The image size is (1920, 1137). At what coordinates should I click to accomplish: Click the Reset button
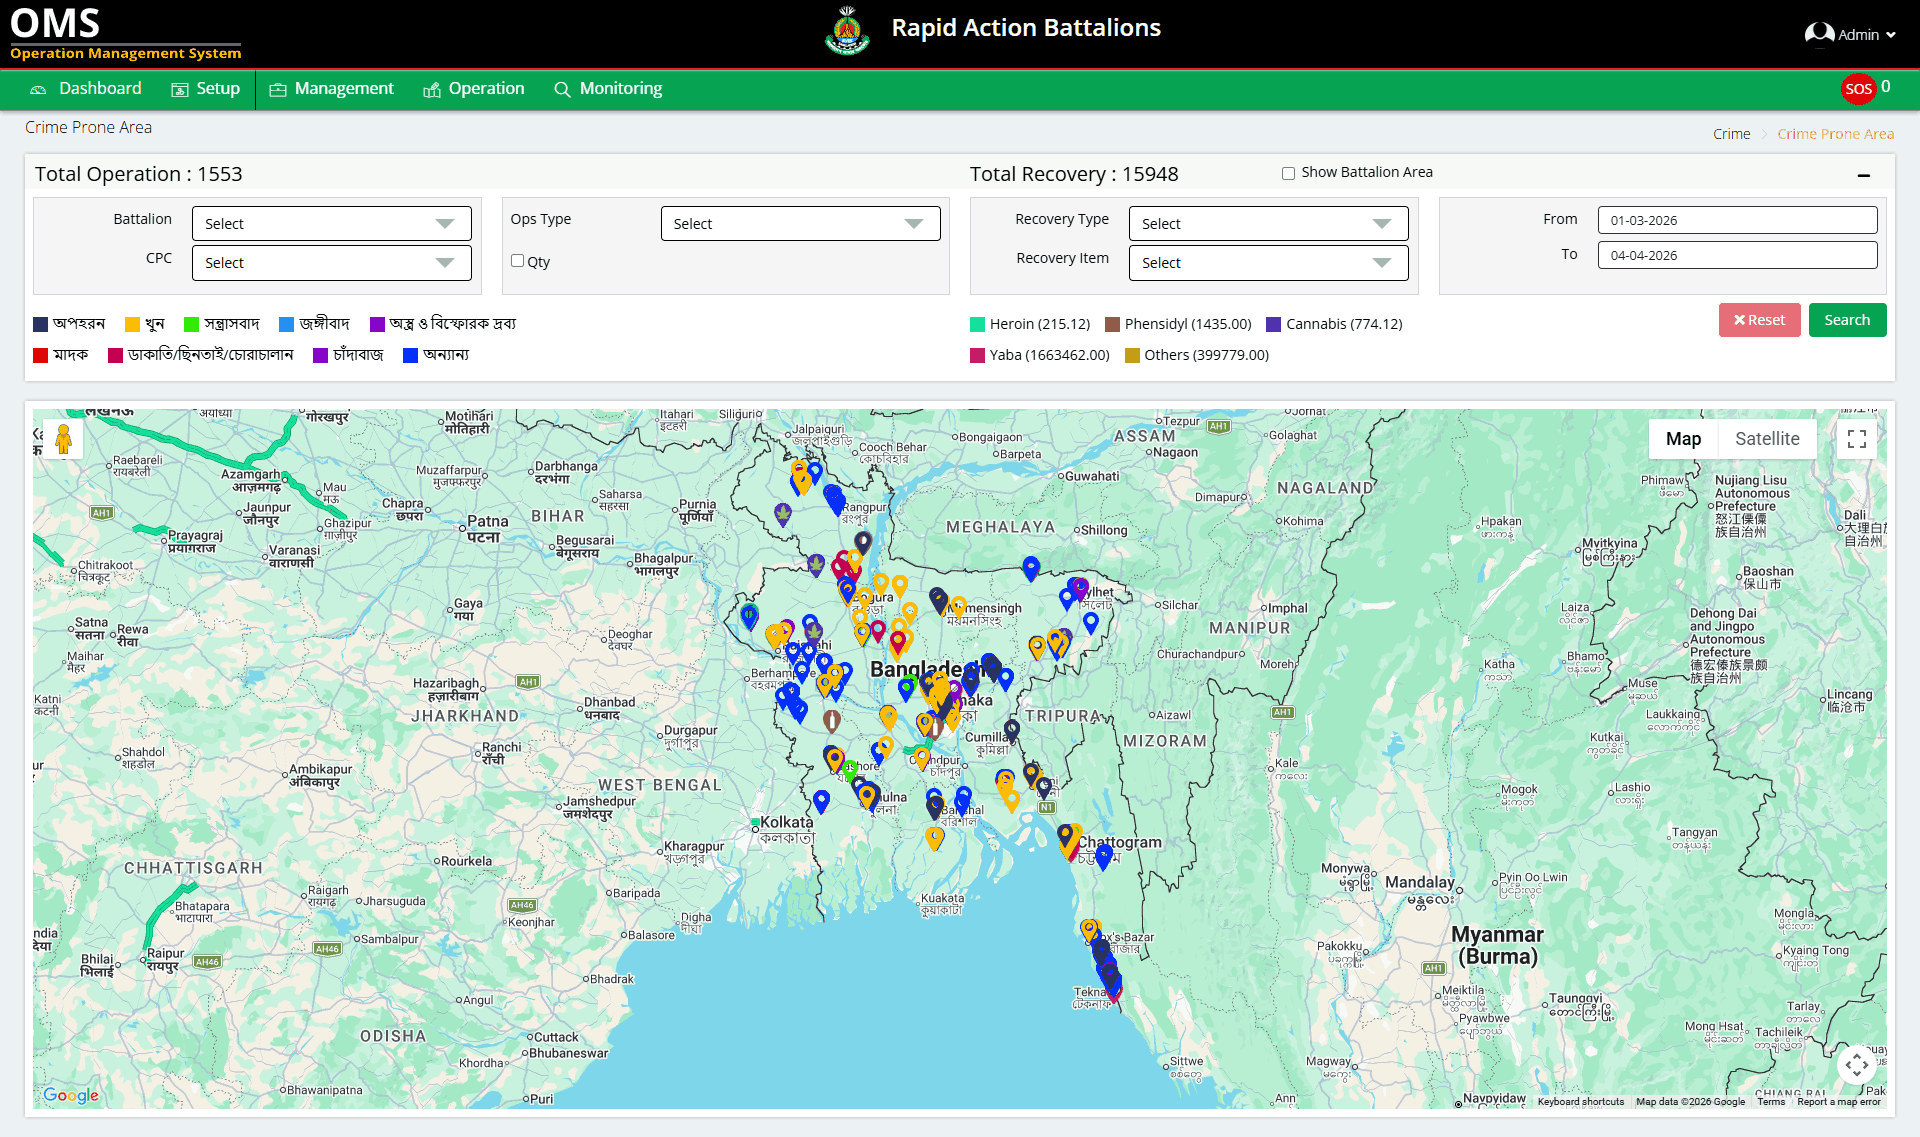click(x=1759, y=320)
